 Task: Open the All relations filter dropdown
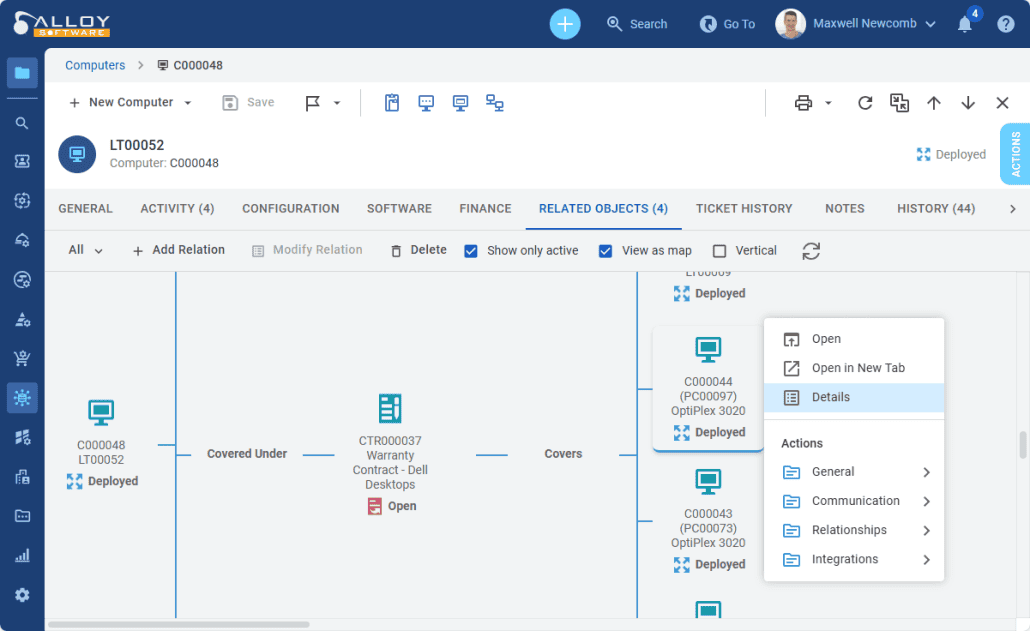click(x=85, y=250)
